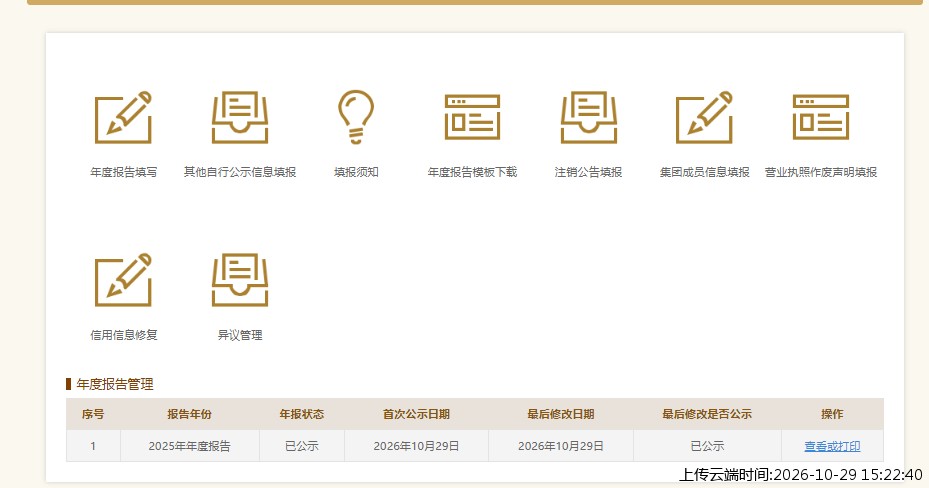Select the date cell under 最后修改日期
This screenshot has width=929, height=488.
point(560,446)
